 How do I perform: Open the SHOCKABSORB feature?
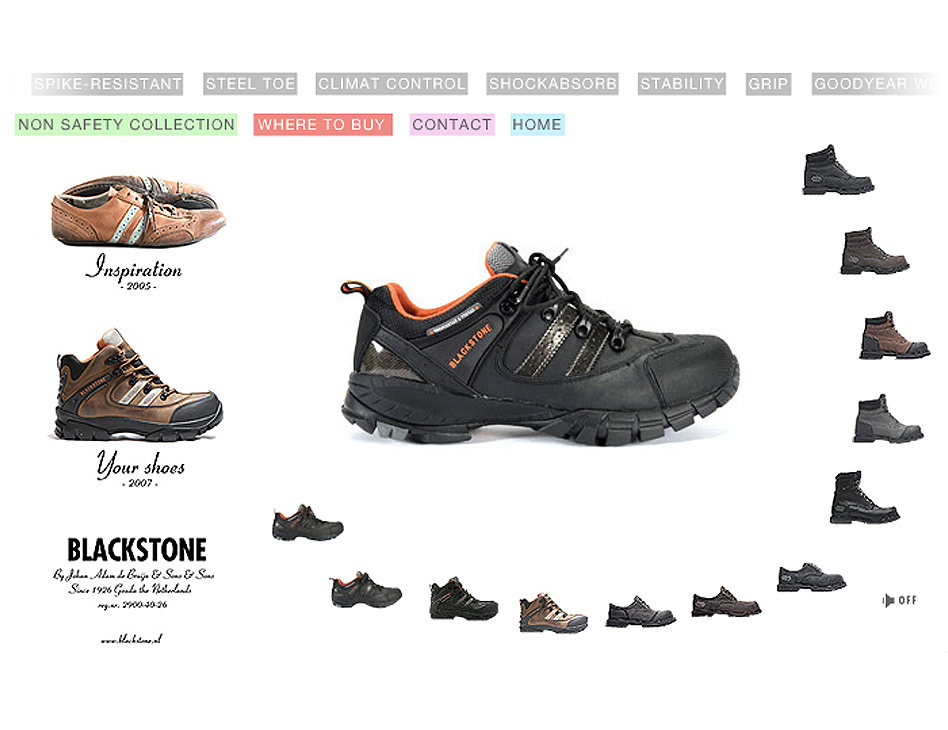point(553,84)
